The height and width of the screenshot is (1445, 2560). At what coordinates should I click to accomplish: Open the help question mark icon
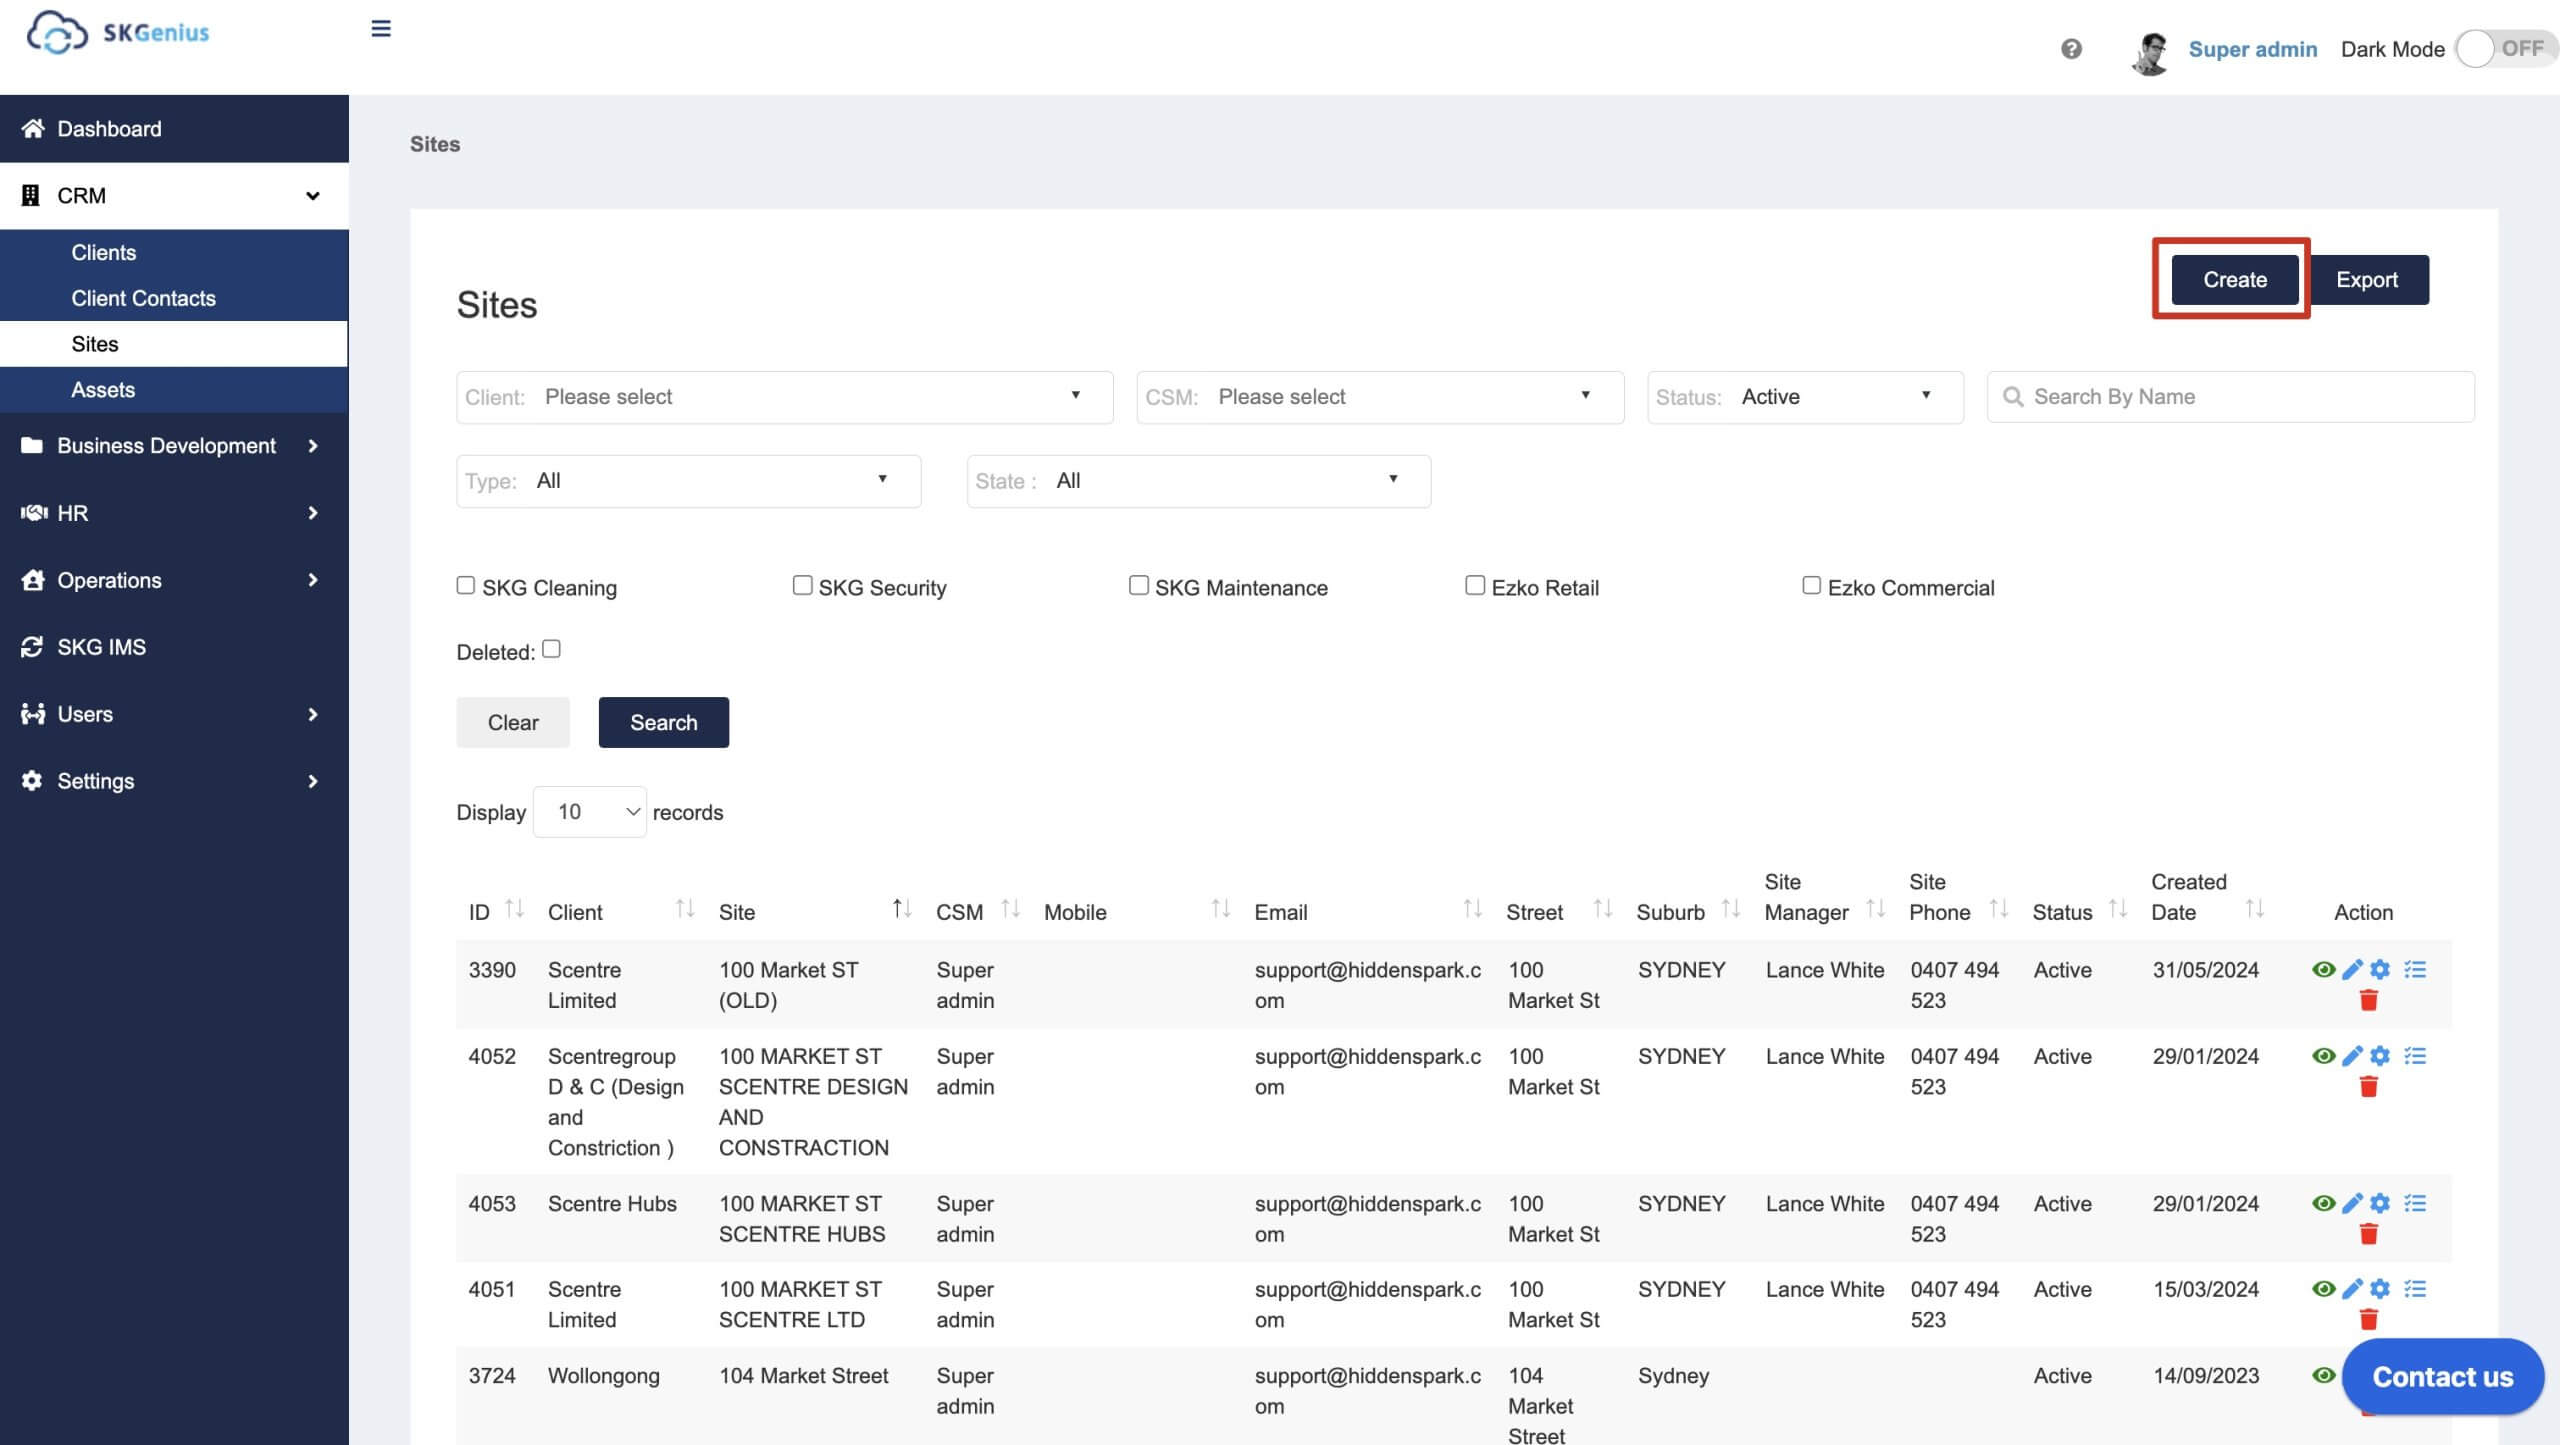click(x=2071, y=49)
